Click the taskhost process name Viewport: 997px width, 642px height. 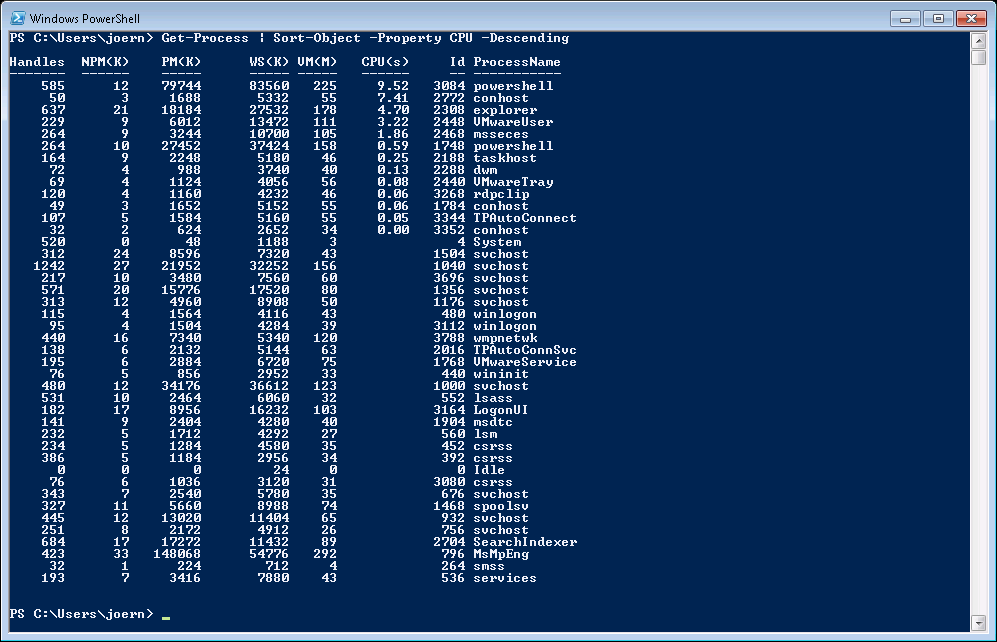(x=505, y=158)
